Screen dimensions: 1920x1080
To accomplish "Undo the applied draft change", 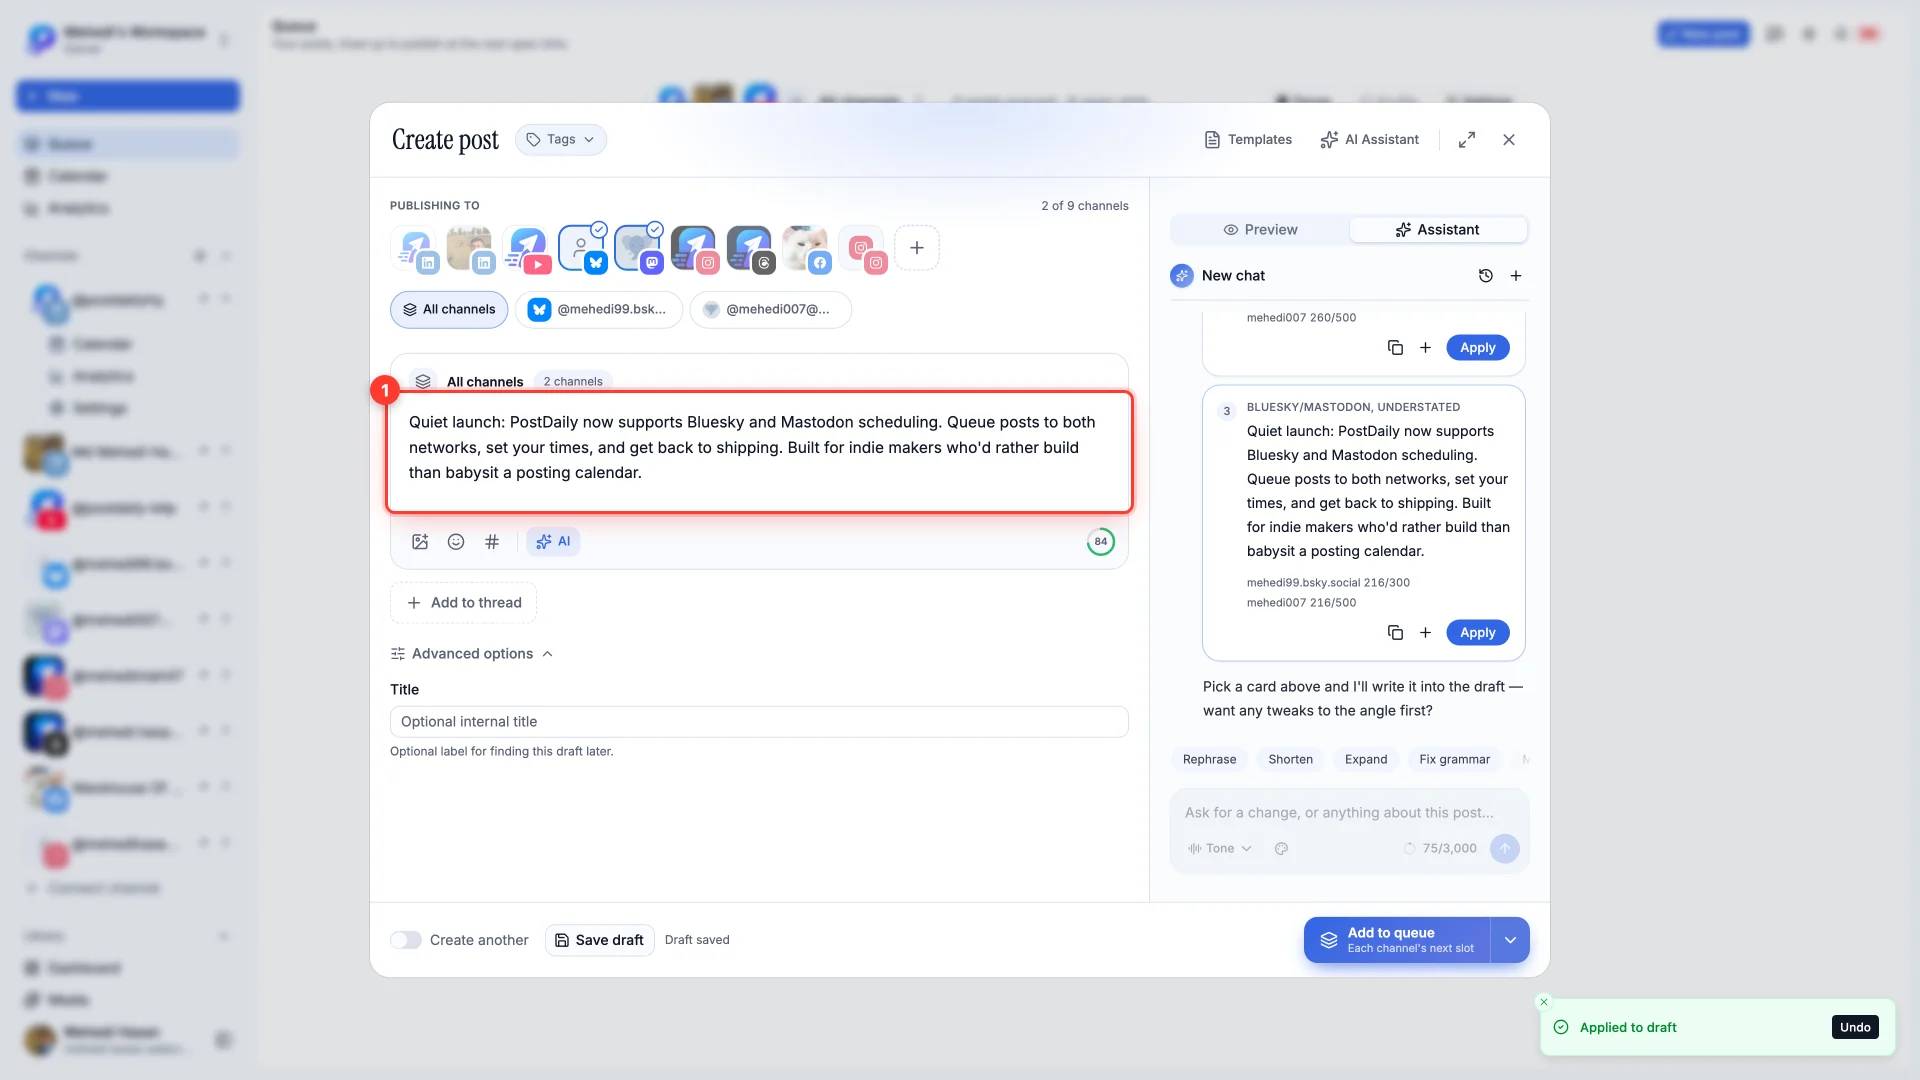I will tap(1855, 1027).
